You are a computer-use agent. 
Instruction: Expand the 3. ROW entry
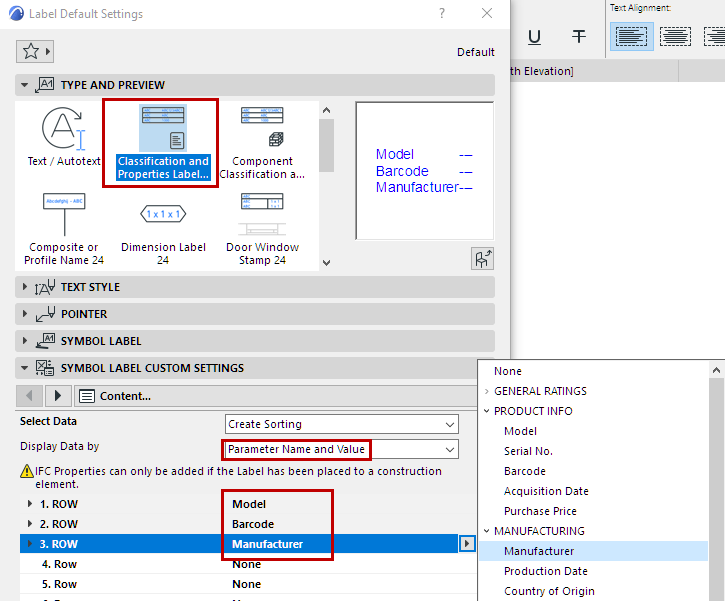30,544
